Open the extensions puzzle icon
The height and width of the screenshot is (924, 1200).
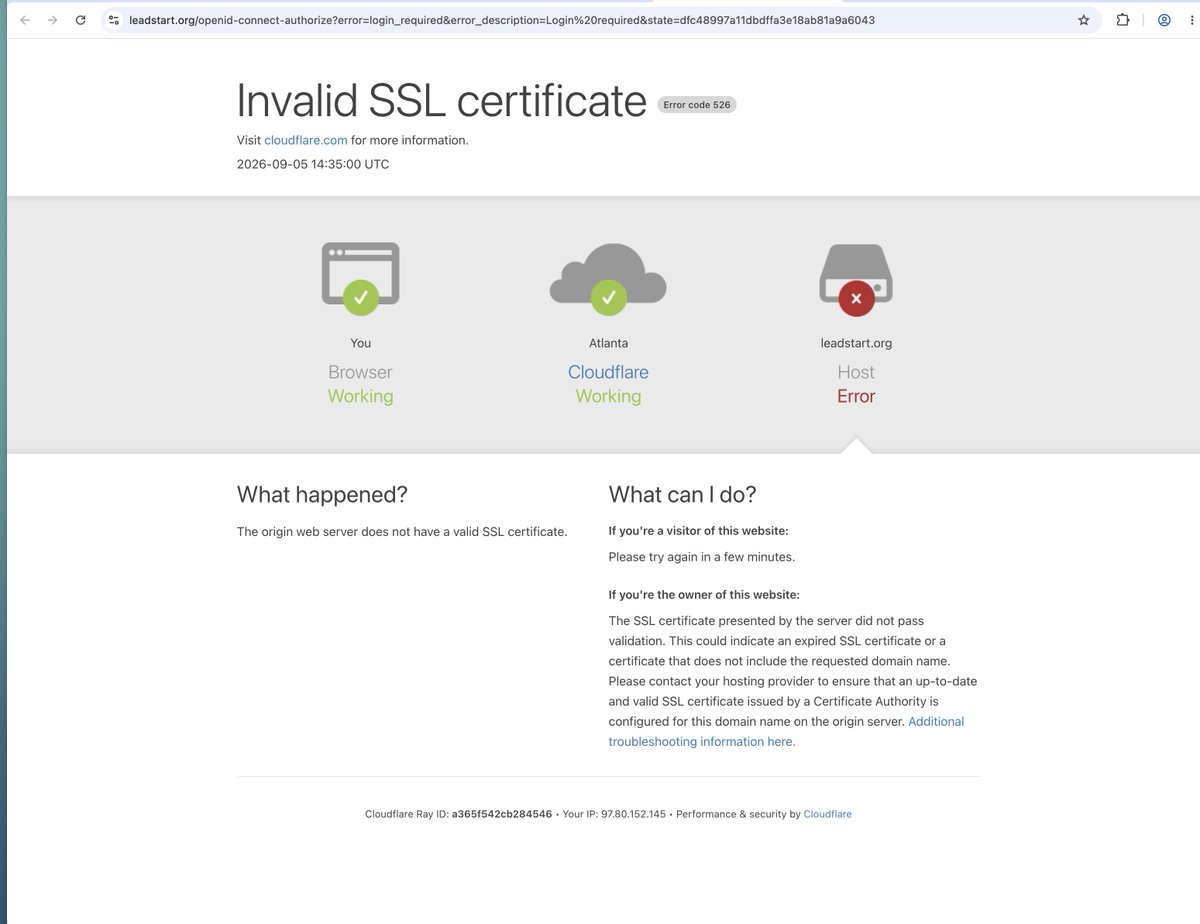point(1123,20)
